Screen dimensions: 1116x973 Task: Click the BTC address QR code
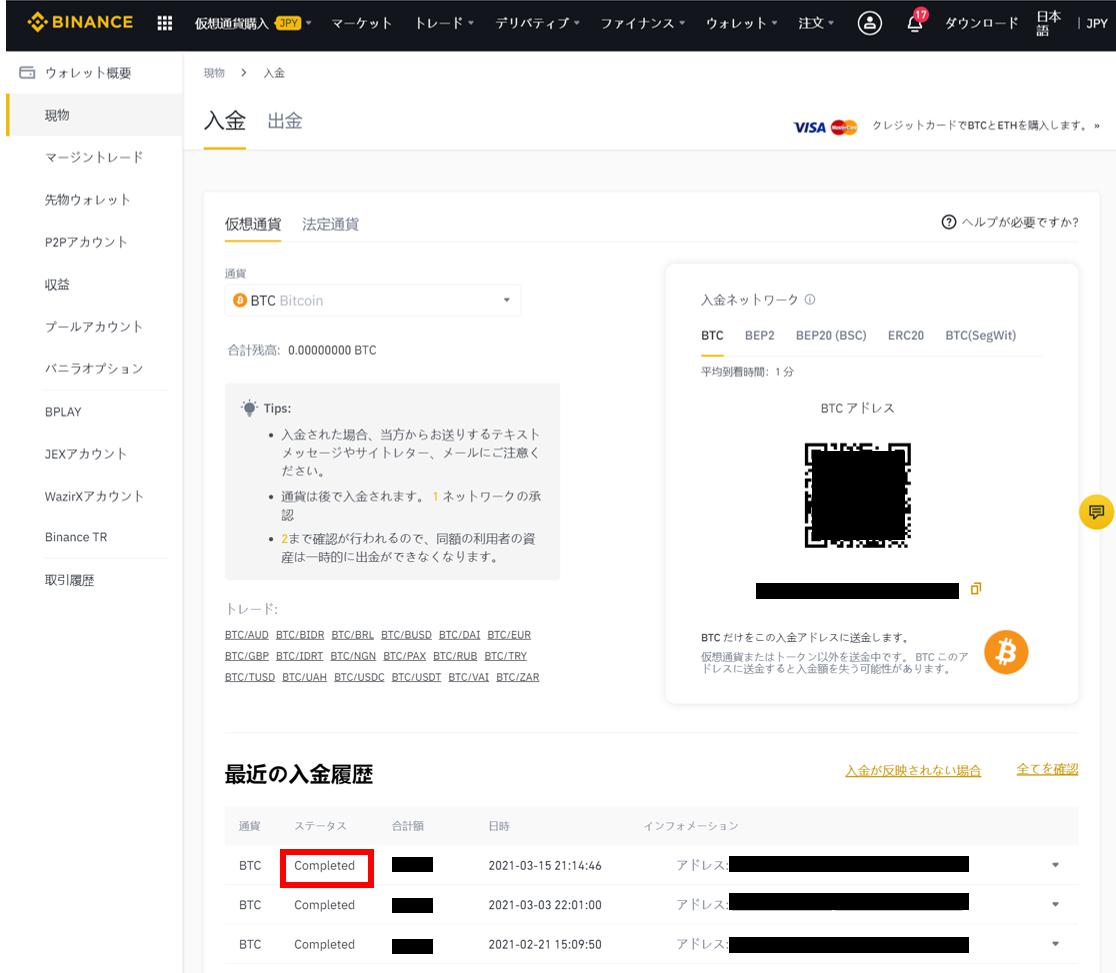[x=857, y=495]
